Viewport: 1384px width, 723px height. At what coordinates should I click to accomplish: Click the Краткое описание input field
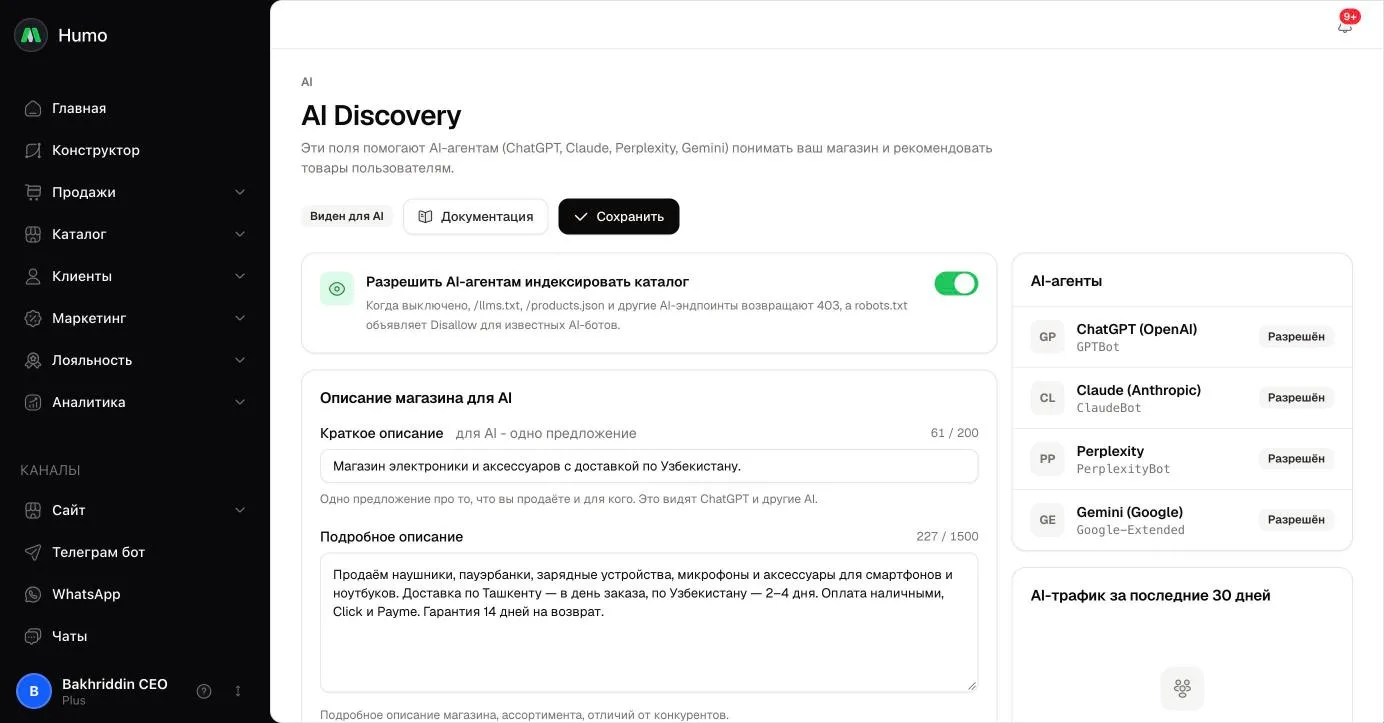pyautogui.click(x=649, y=466)
